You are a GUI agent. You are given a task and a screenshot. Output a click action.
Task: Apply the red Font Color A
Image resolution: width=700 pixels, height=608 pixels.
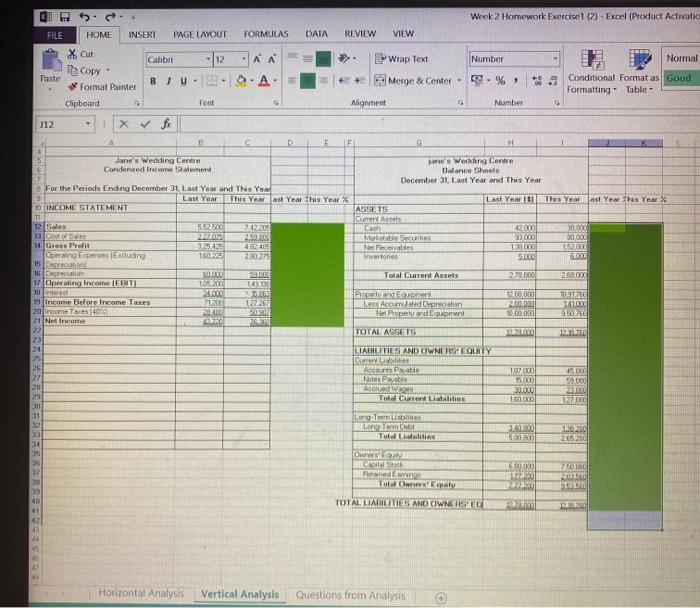point(264,81)
